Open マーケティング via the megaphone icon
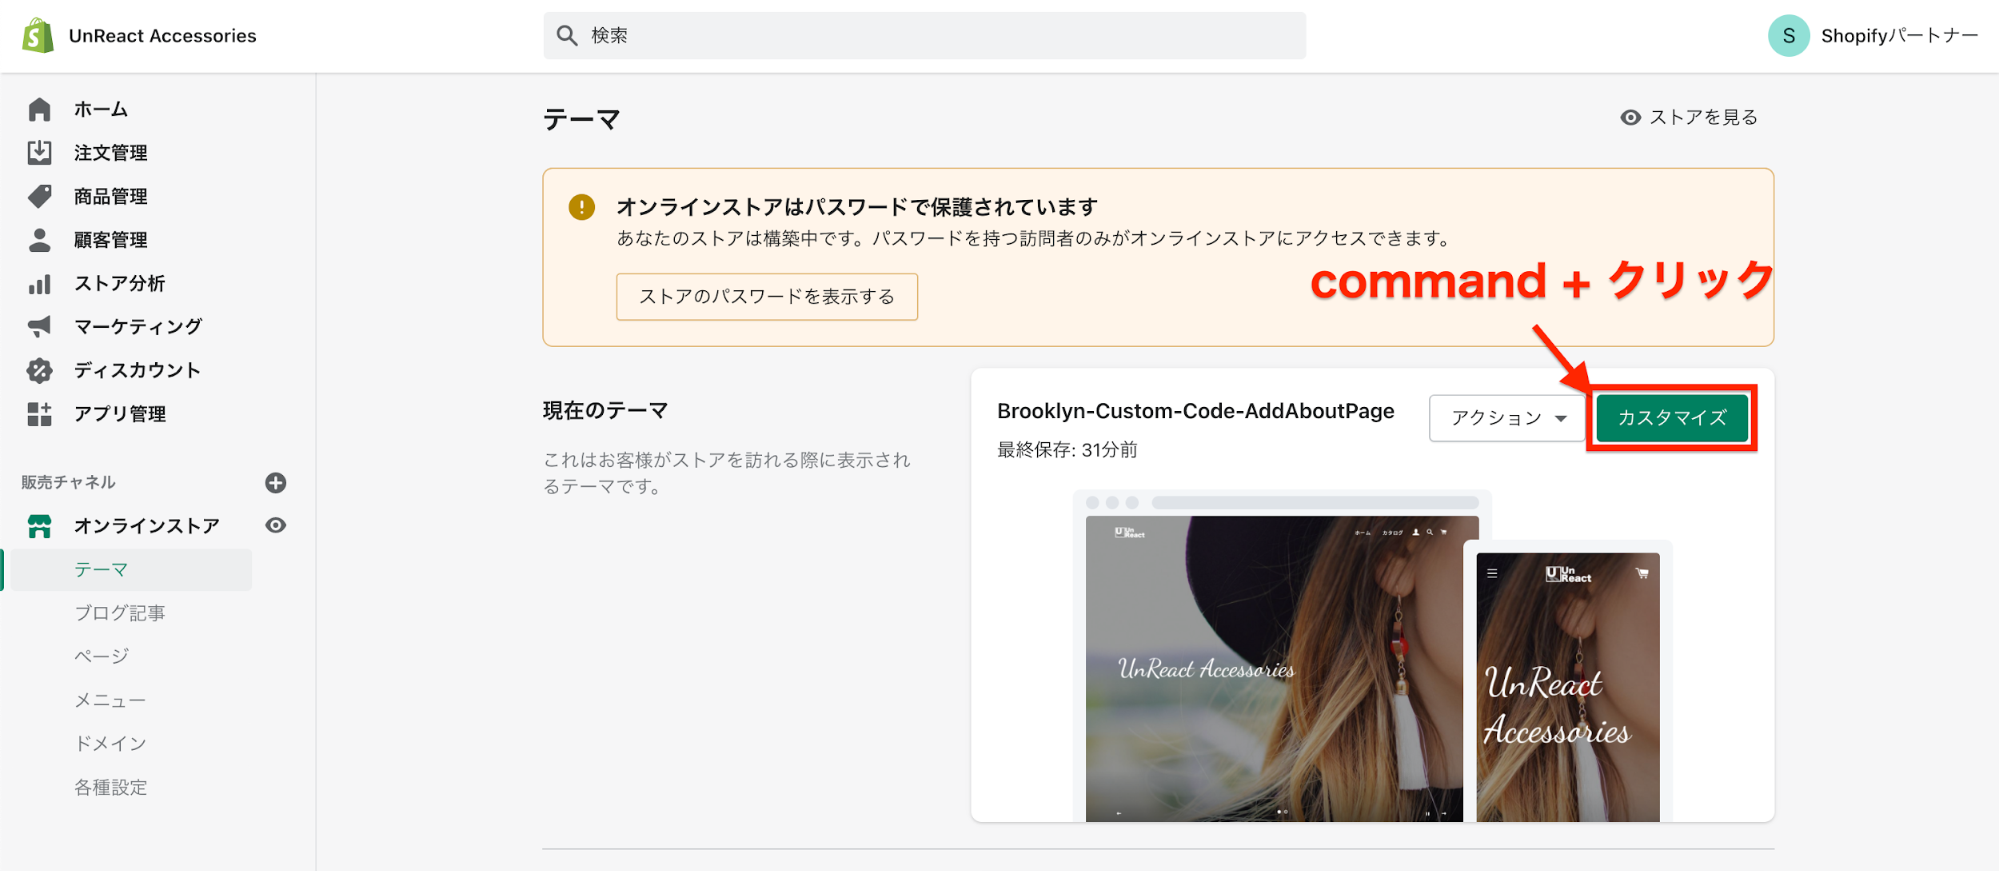Screen dimensions: 1999x871 tap(40, 327)
